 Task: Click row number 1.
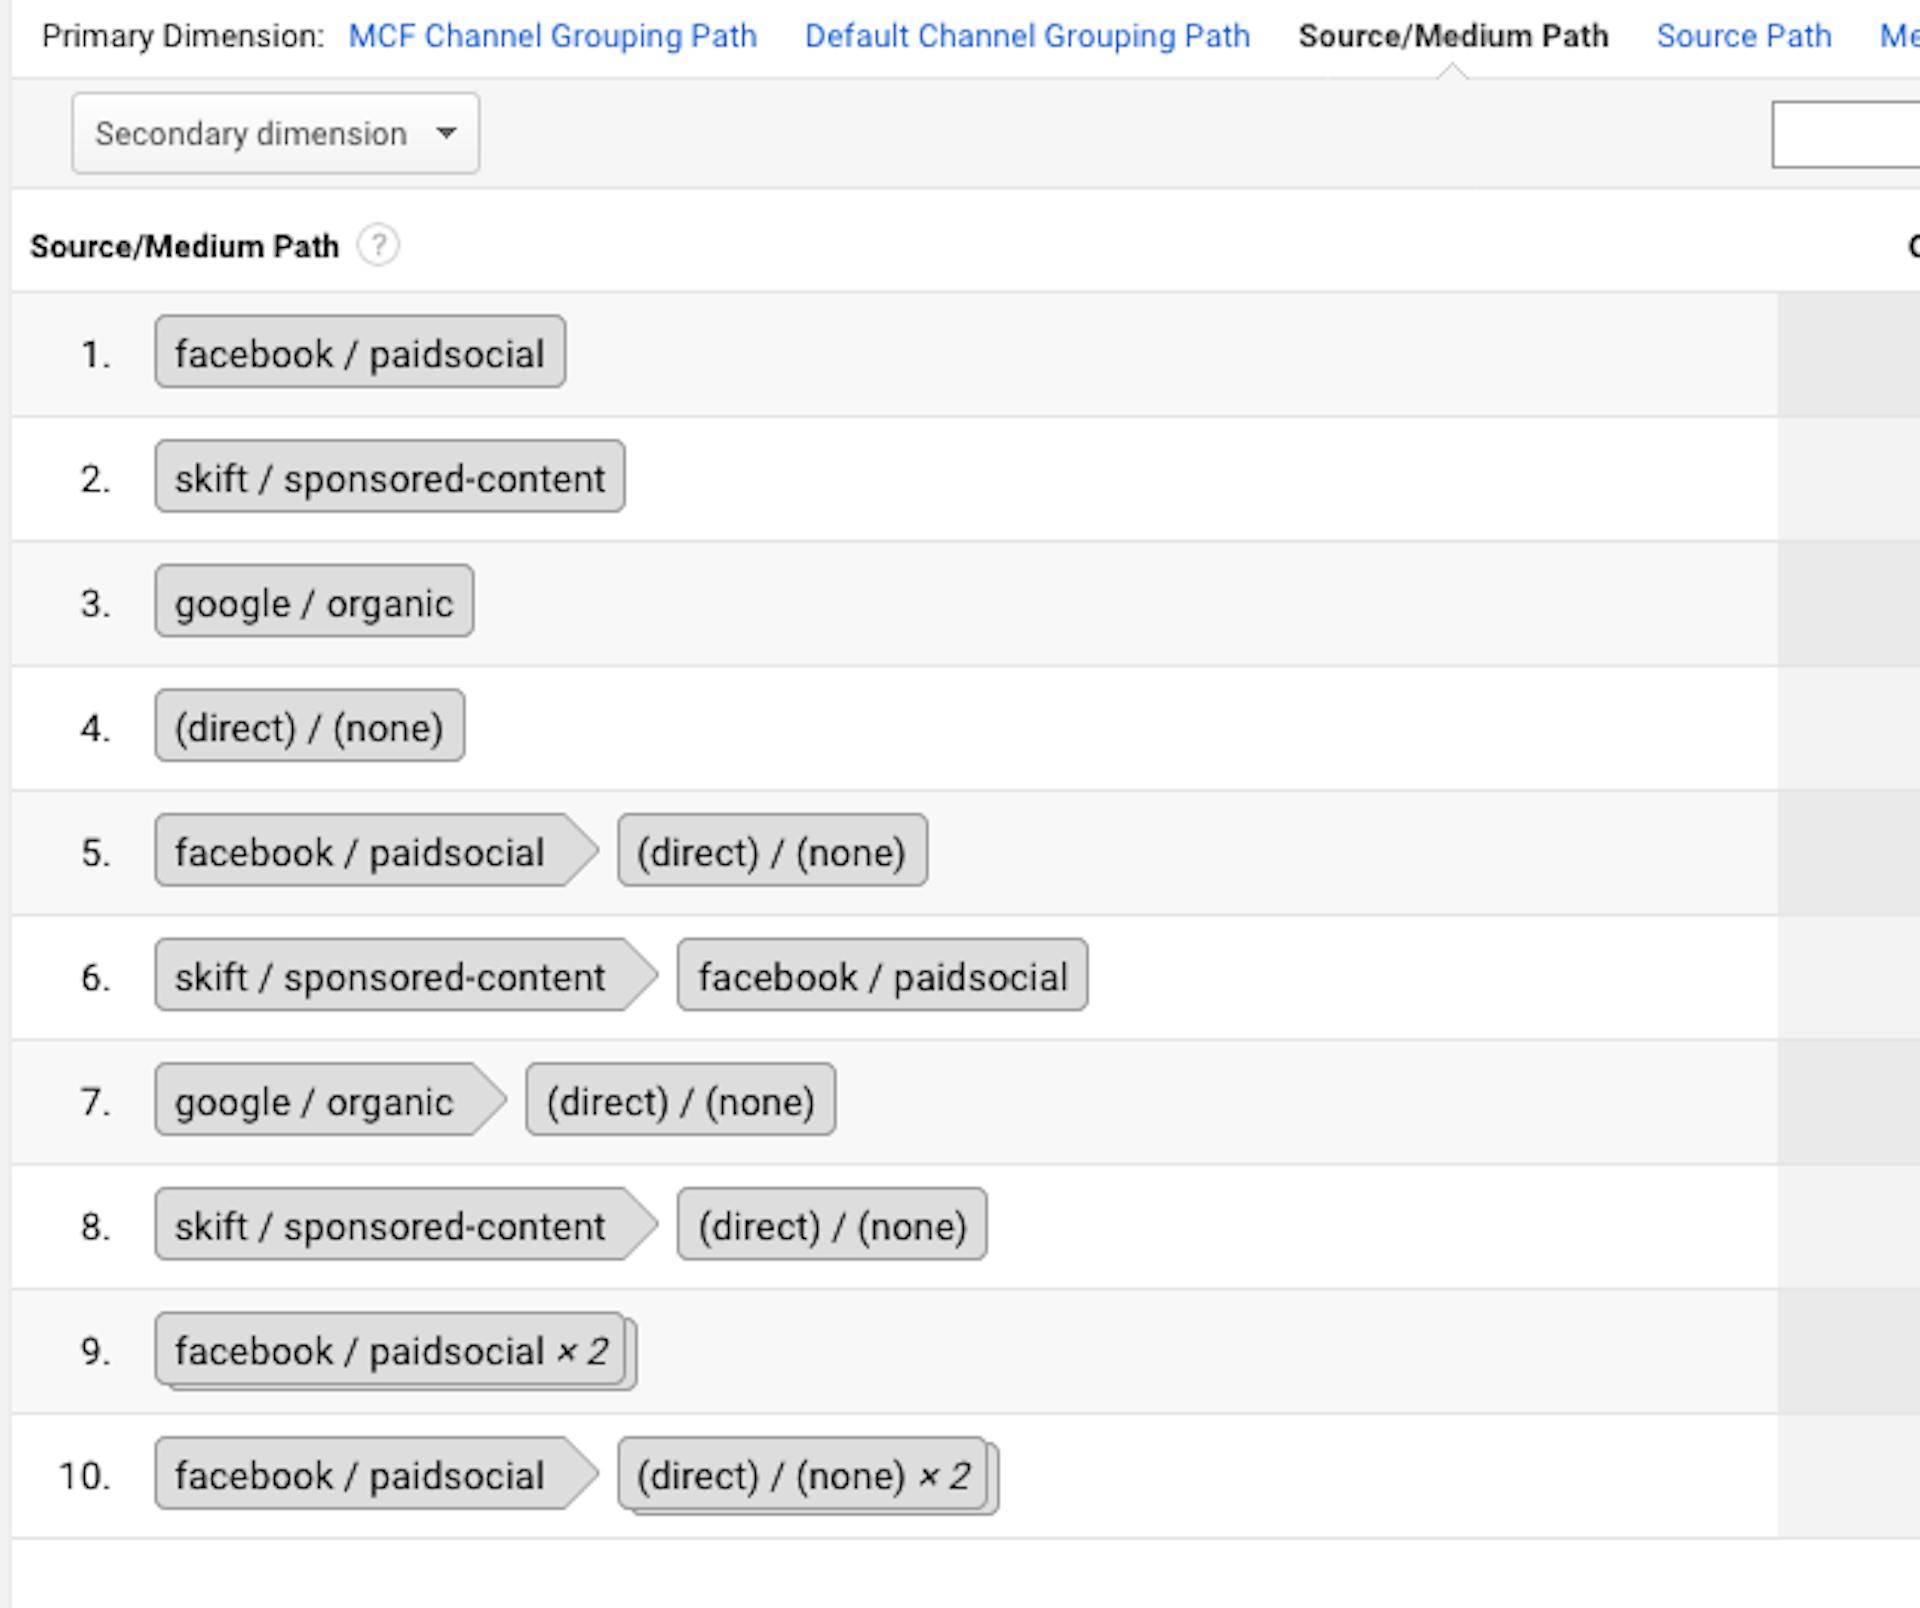tap(95, 354)
